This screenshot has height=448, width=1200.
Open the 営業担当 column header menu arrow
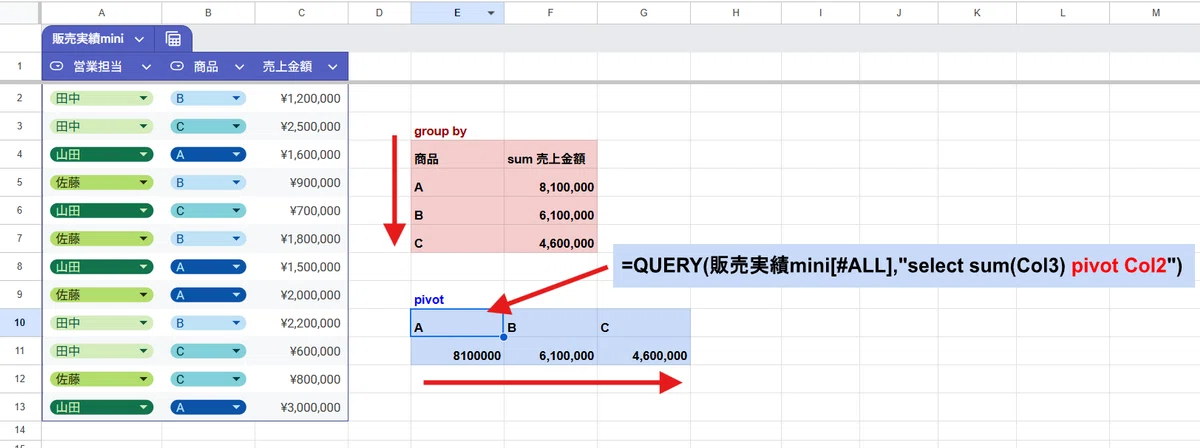pos(146,67)
